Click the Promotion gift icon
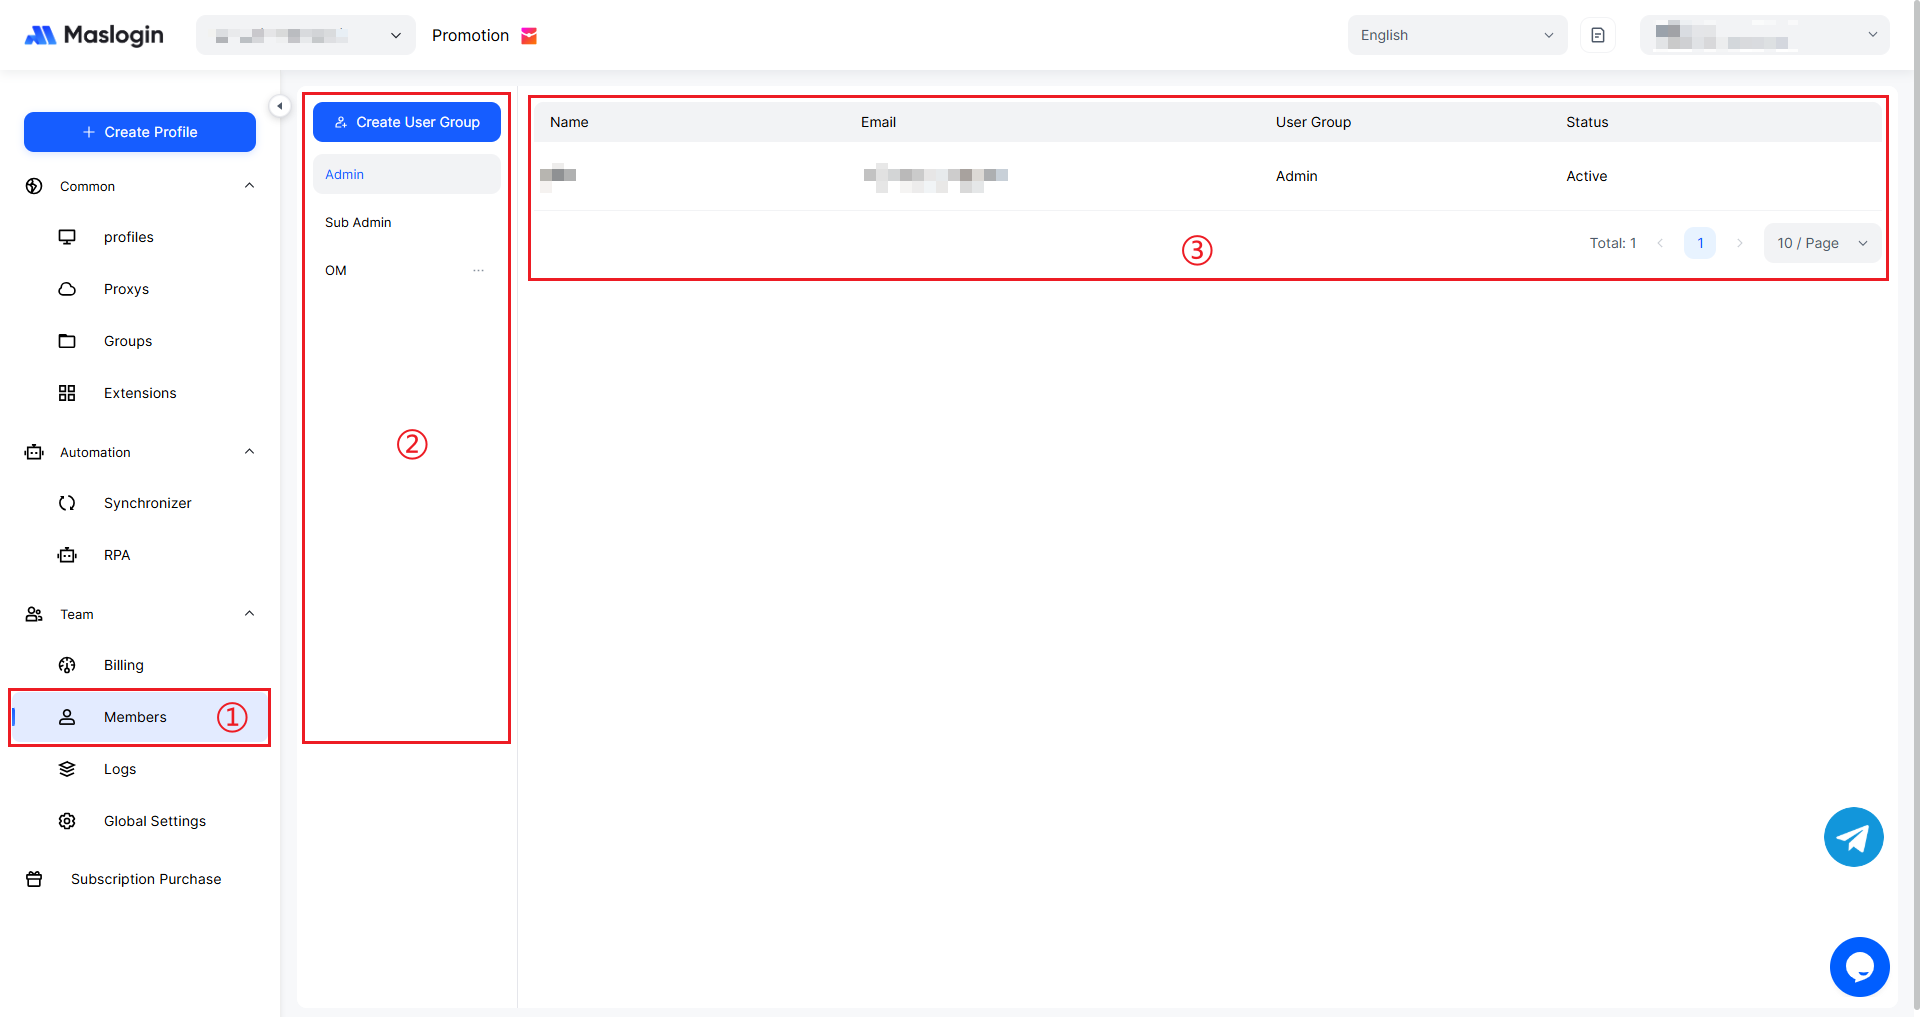The width and height of the screenshot is (1920, 1017). (x=529, y=36)
